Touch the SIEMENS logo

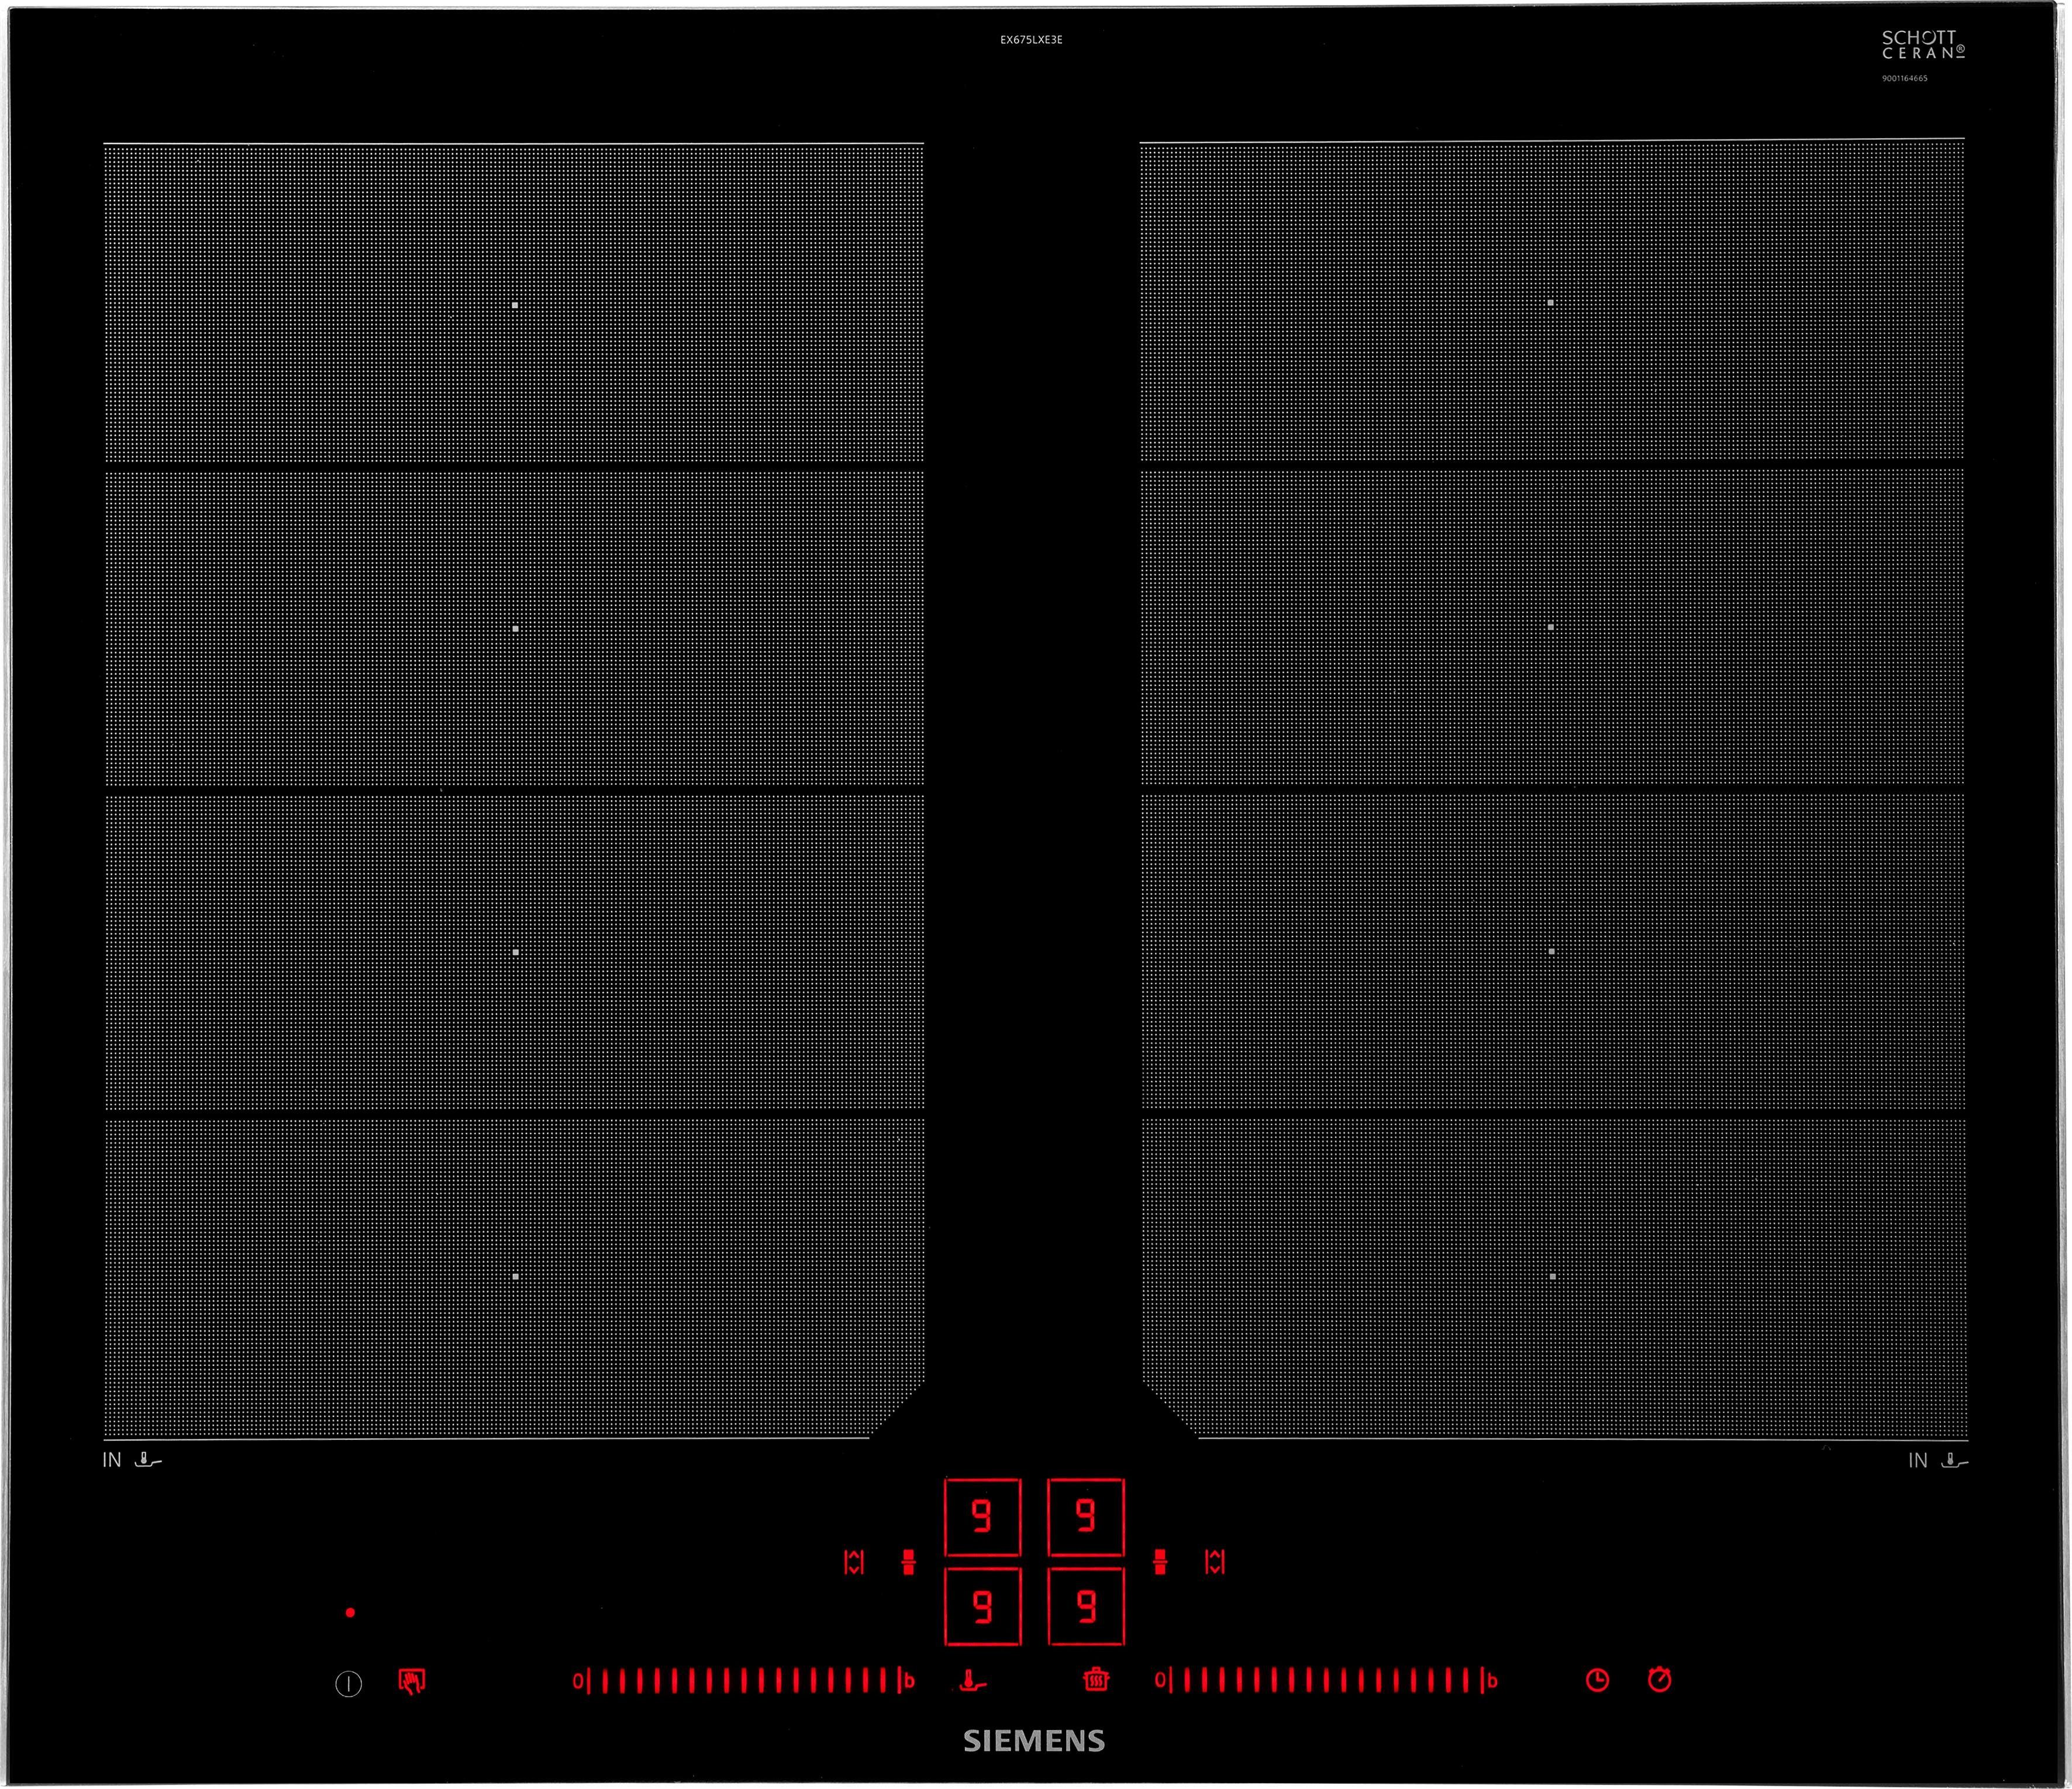(1034, 1741)
